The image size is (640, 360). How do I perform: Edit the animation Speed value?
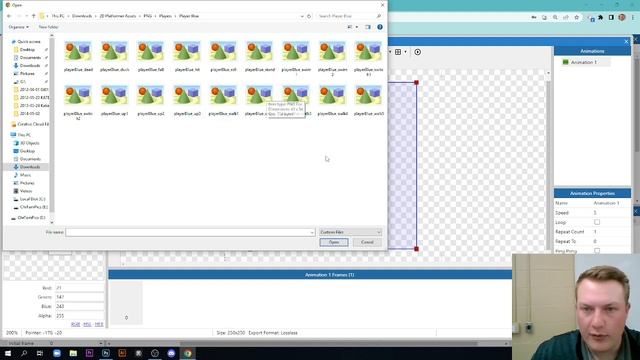(x=611, y=213)
